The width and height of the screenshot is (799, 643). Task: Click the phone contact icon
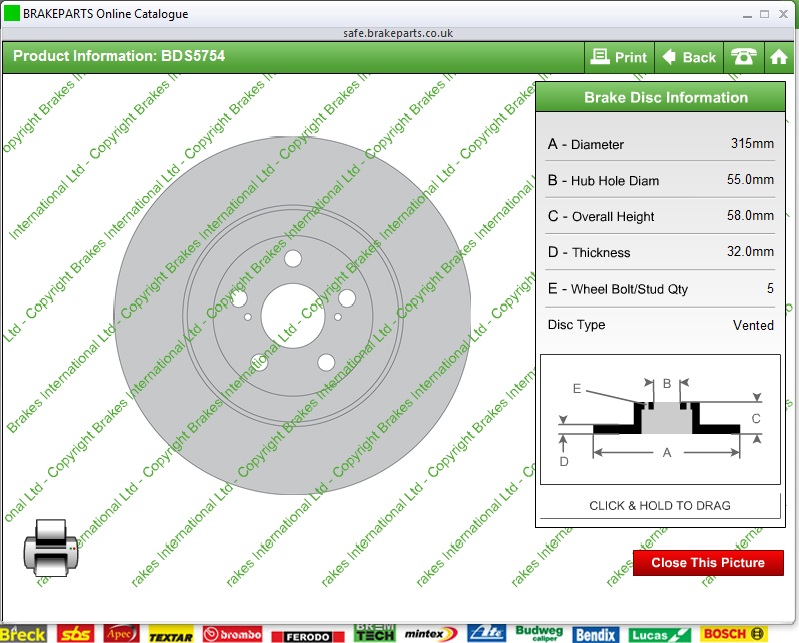(x=743, y=57)
